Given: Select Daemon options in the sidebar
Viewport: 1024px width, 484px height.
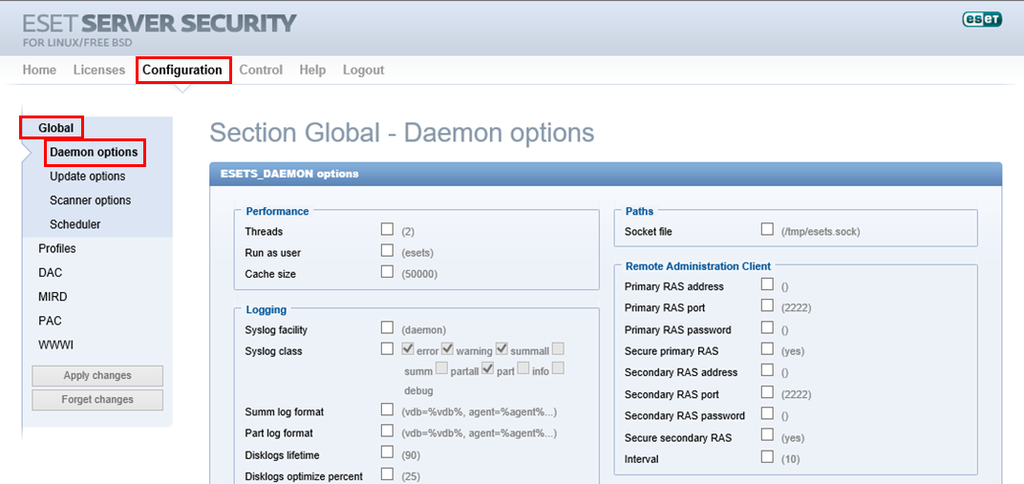Looking at the screenshot, I should pyautogui.click(x=94, y=152).
